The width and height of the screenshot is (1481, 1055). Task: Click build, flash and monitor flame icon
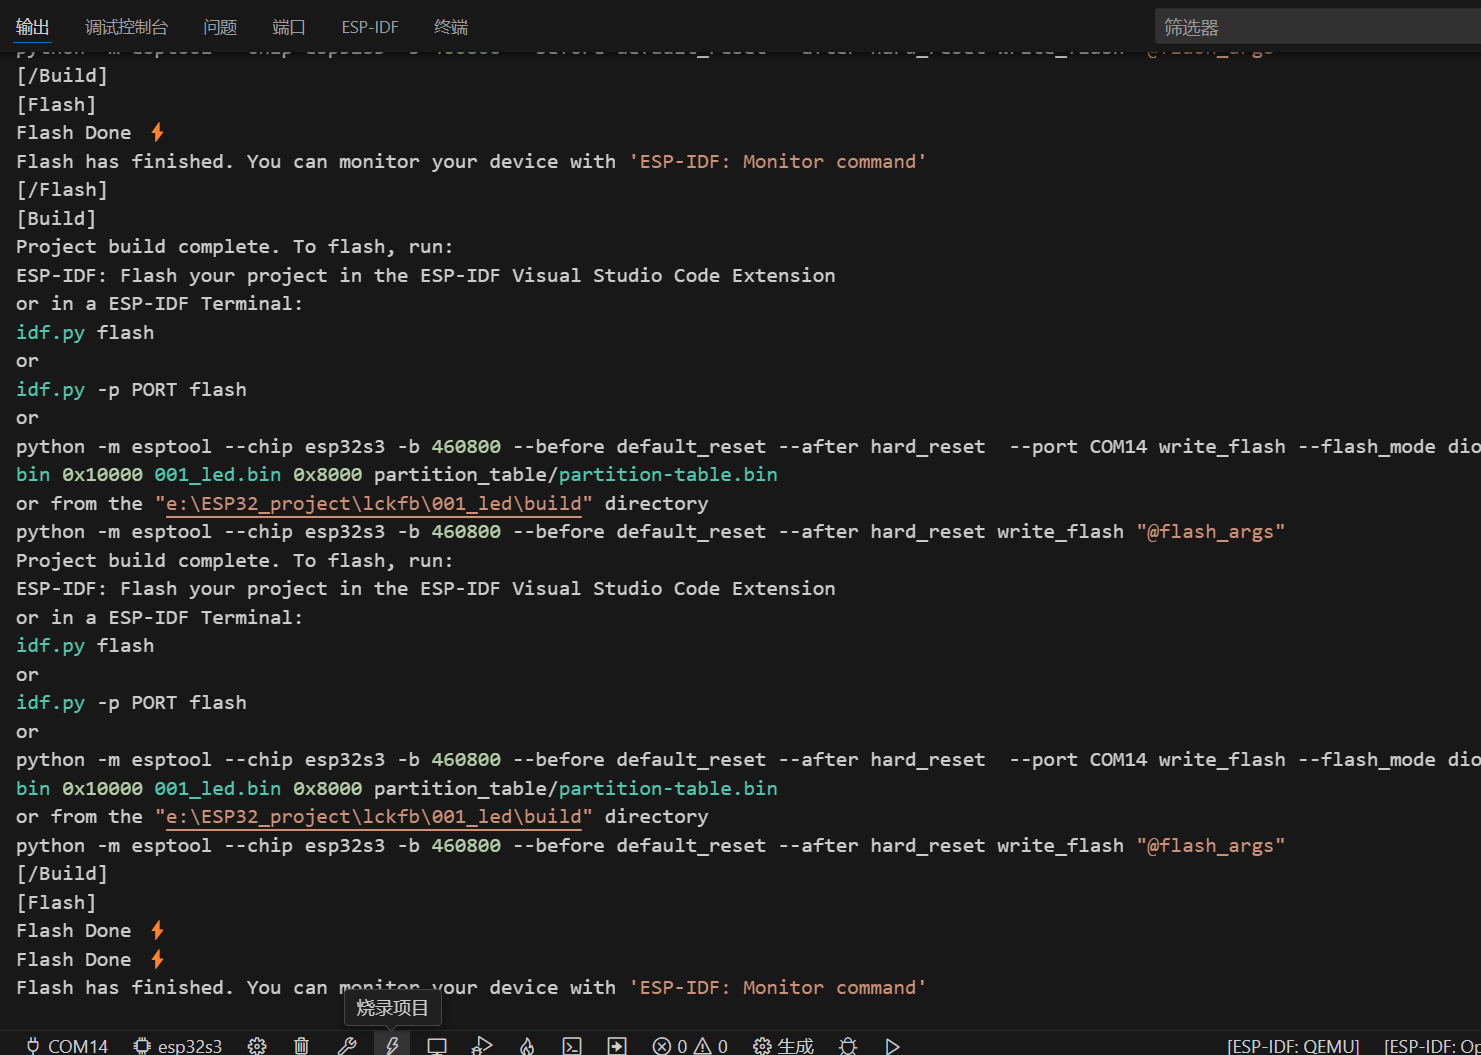527,1045
